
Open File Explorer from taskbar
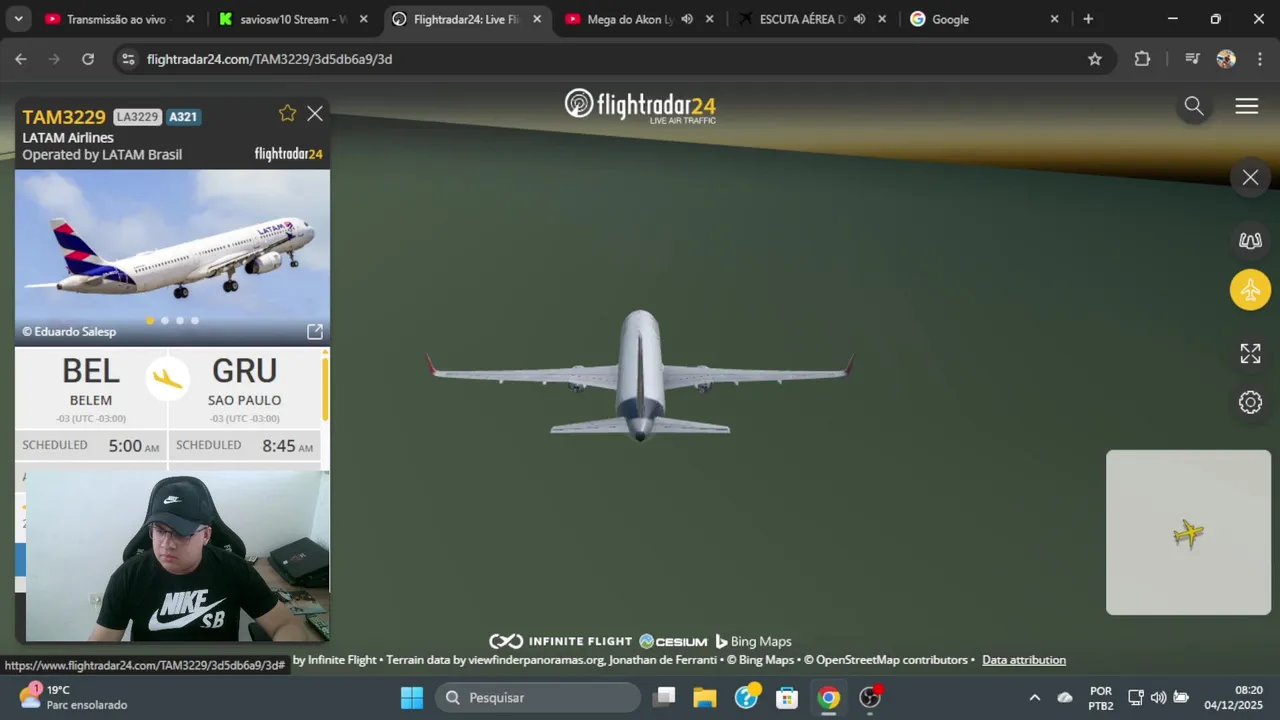(x=705, y=697)
